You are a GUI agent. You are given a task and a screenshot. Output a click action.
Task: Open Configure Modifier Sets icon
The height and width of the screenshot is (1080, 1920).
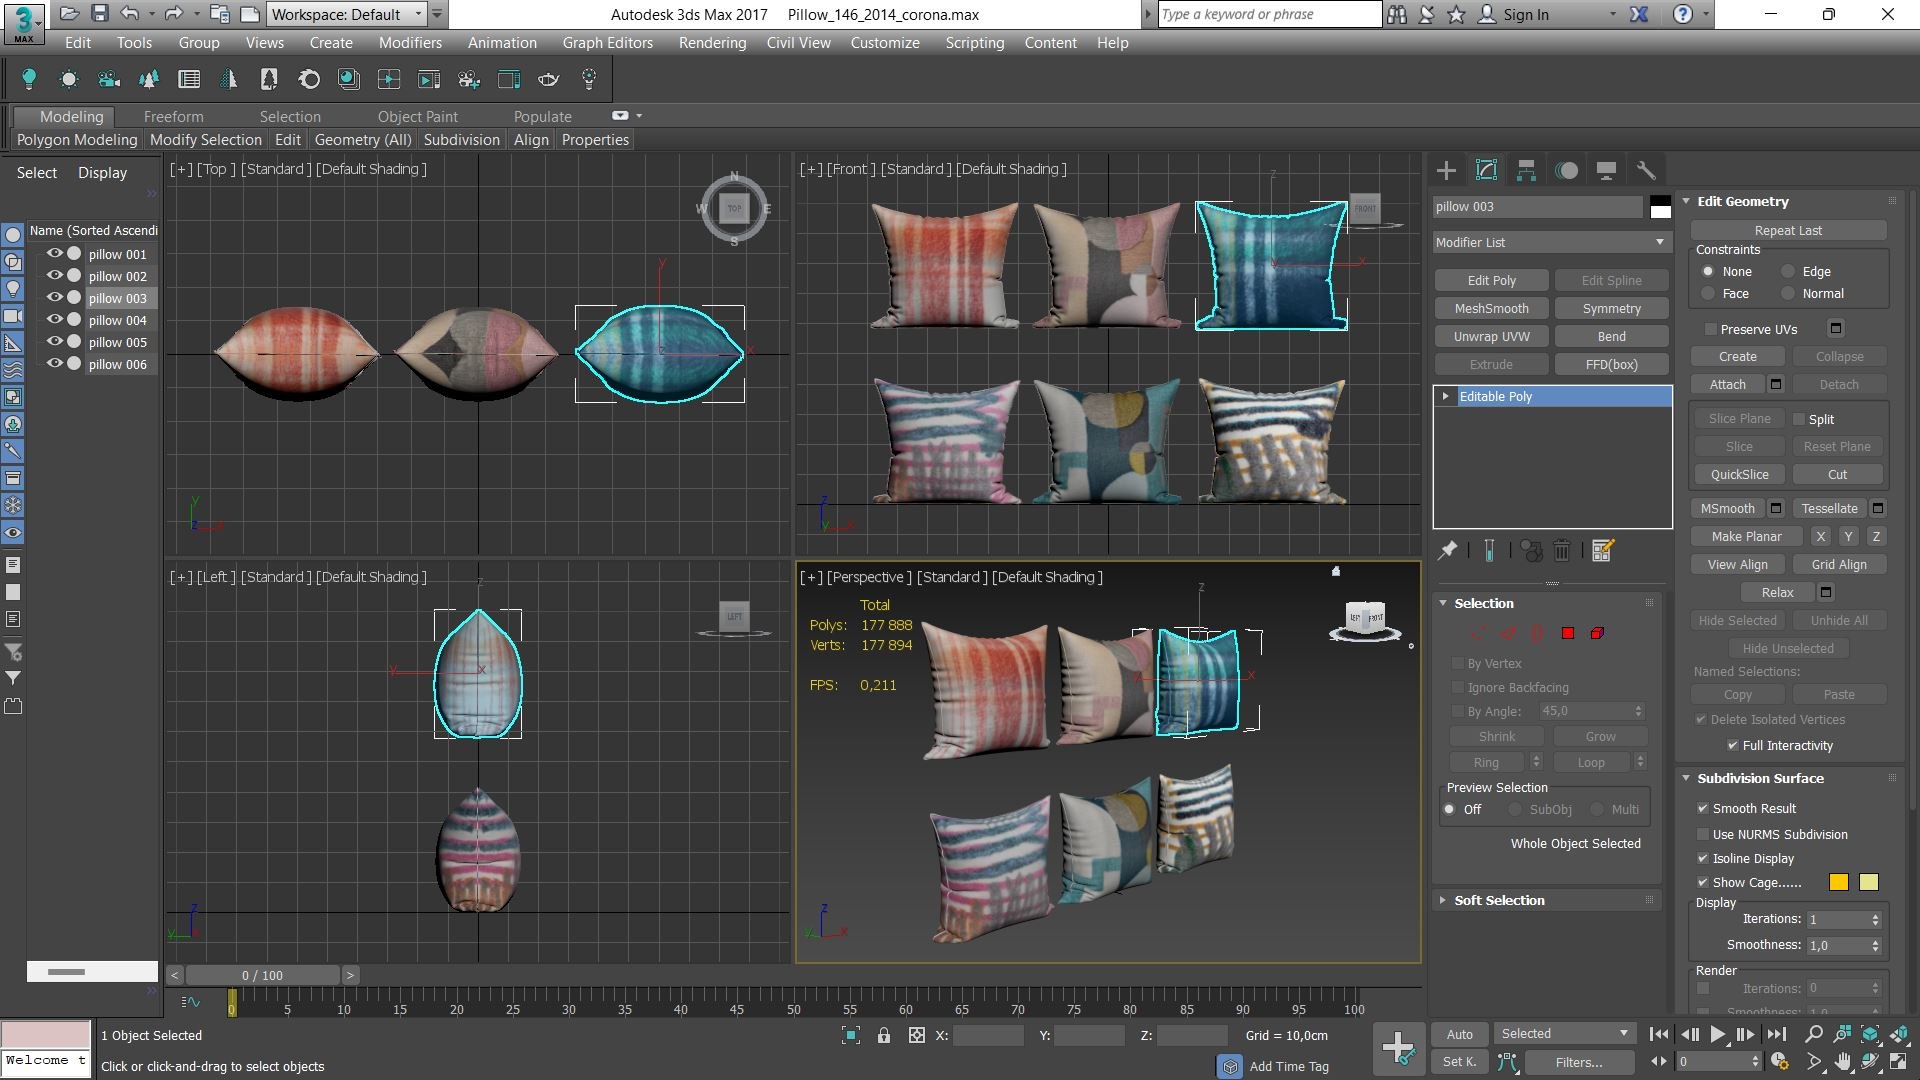[1603, 550]
